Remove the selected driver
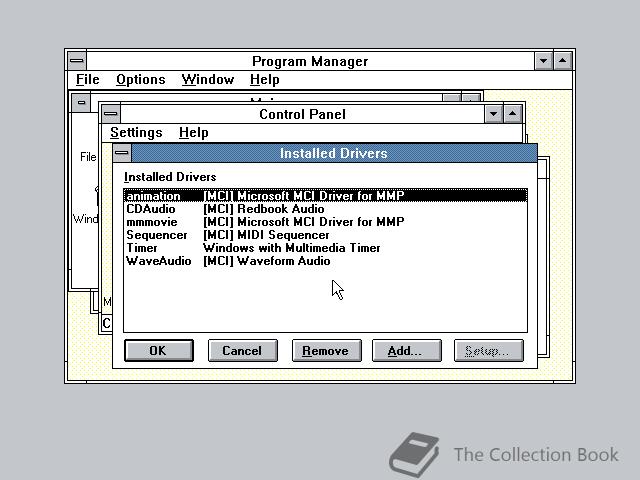Image resolution: width=640 pixels, height=480 pixels. point(327,351)
